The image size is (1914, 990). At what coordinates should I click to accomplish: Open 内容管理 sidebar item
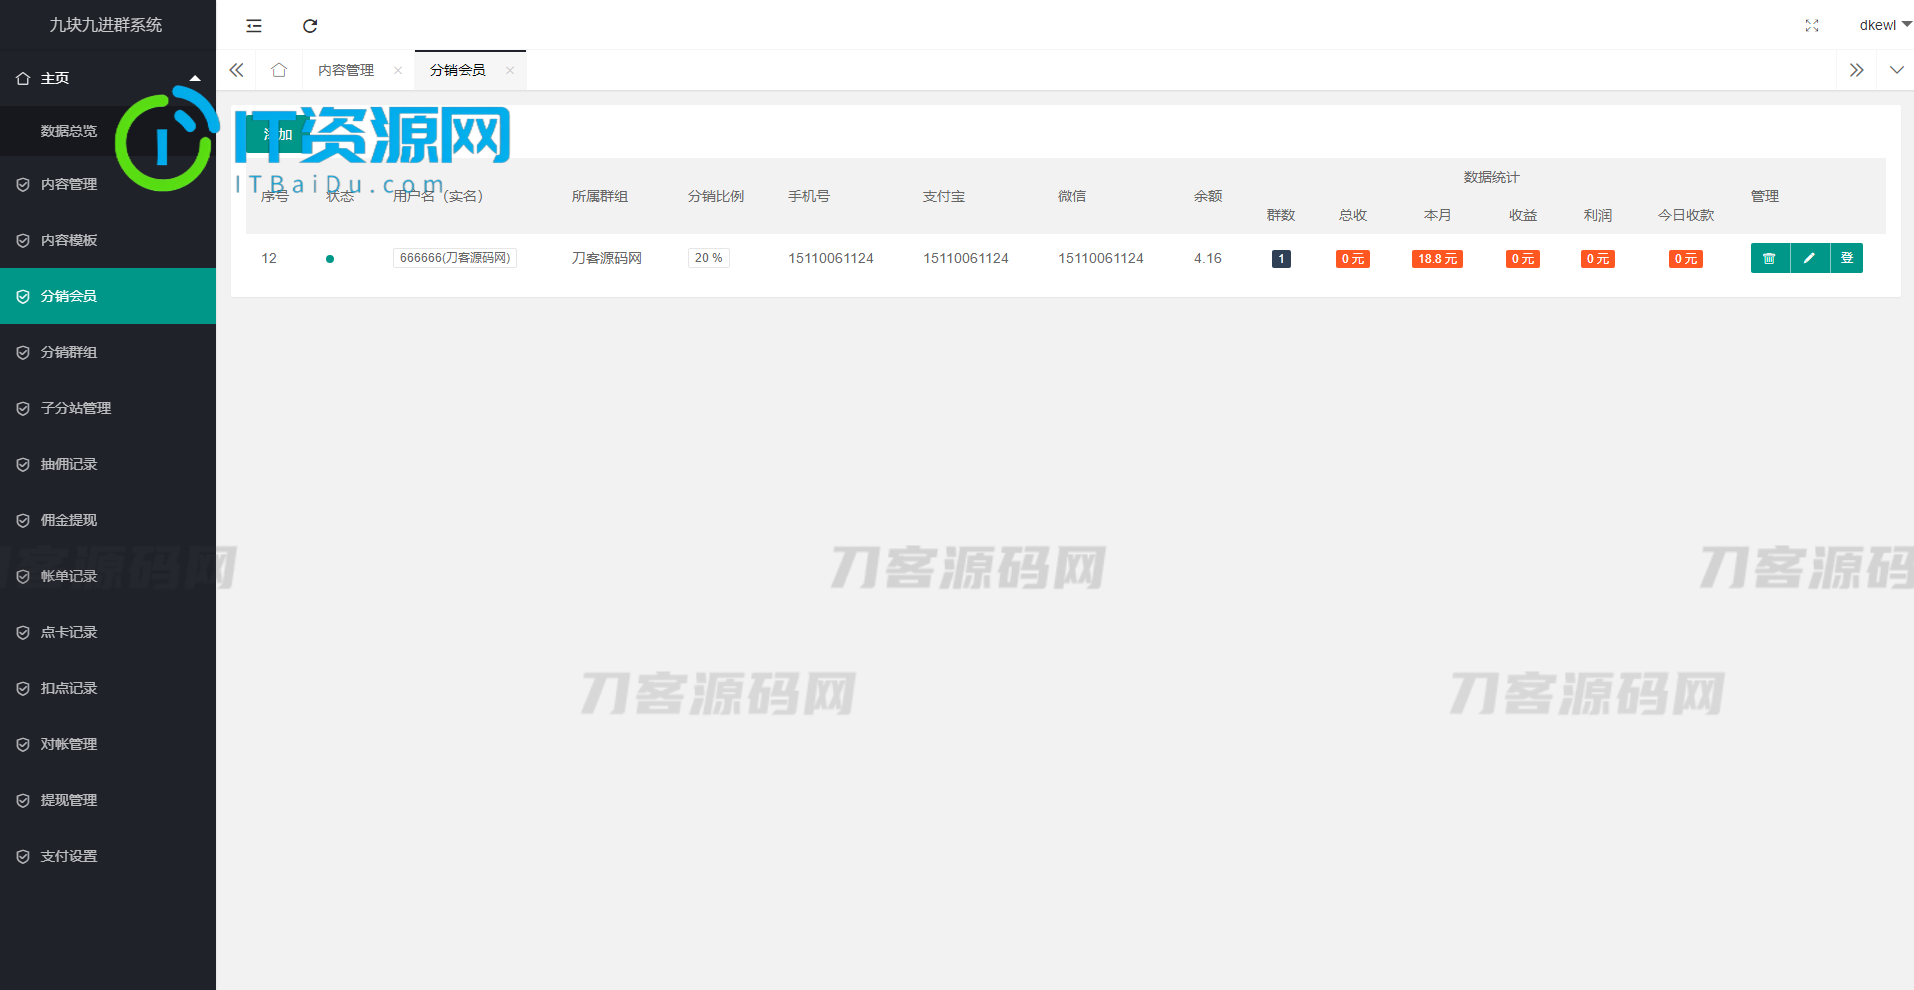click(108, 184)
